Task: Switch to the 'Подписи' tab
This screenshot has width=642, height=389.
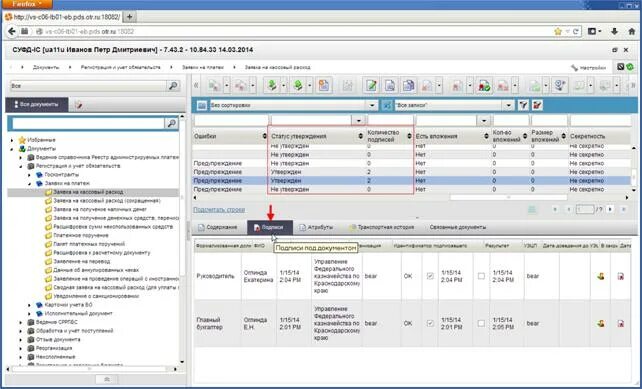Action: pyautogui.click(x=270, y=227)
